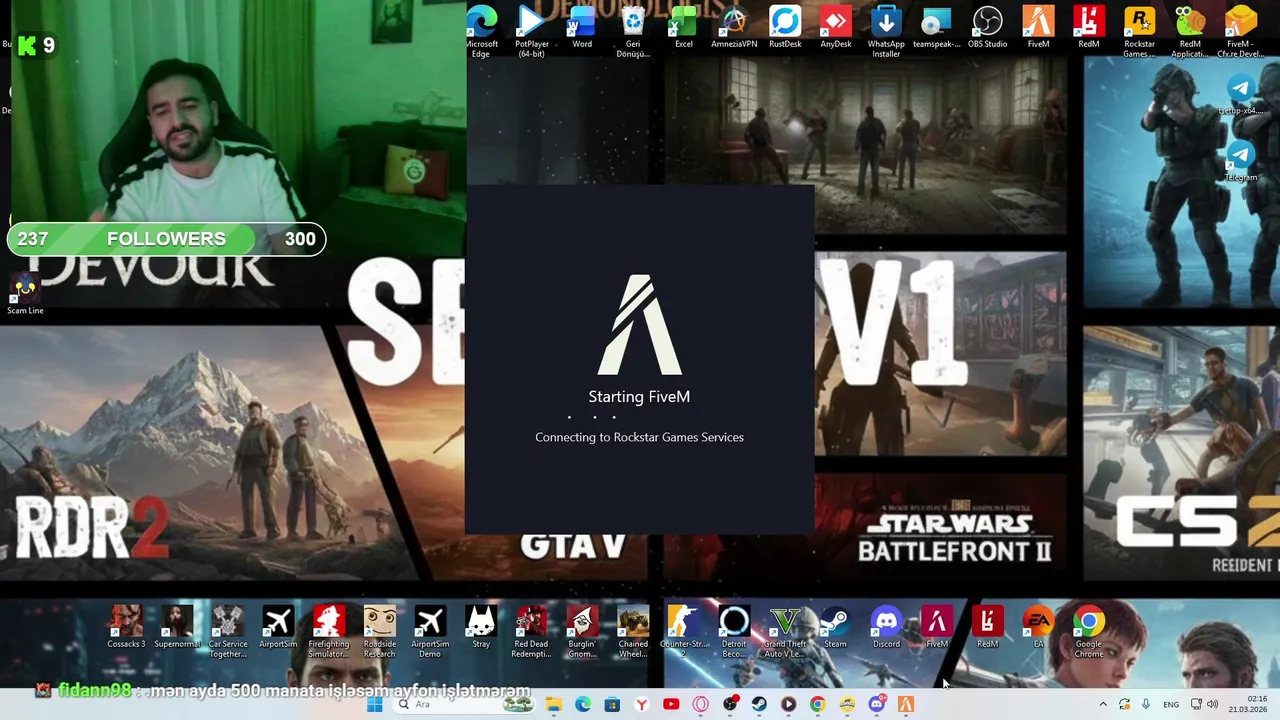The image size is (1280, 720).
Task: Open the OBS Studio desktop shortcut
Action: [987, 27]
